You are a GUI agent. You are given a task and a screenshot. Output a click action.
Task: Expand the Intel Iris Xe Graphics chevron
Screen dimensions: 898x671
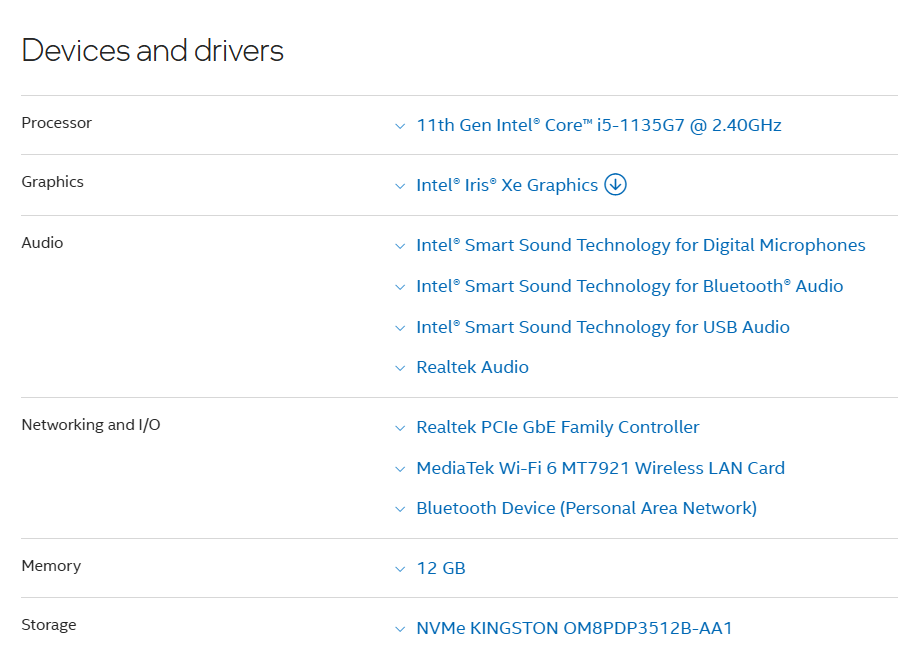[400, 186]
